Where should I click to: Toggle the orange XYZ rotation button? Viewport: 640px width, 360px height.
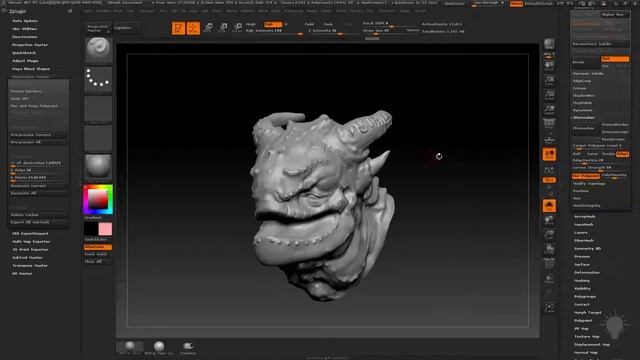pyautogui.click(x=549, y=180)
